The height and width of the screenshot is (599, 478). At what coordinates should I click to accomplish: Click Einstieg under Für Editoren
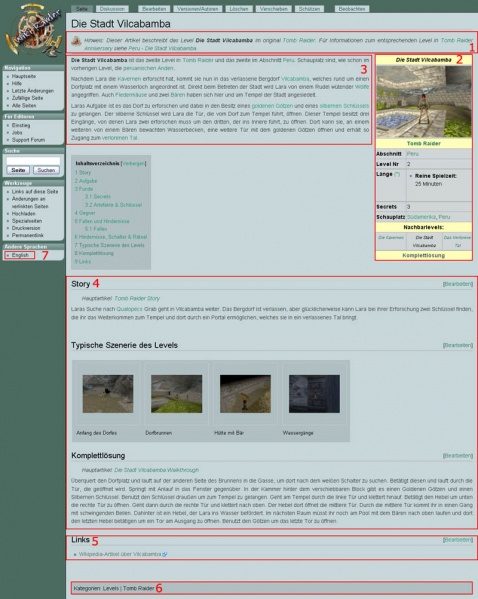click(21, 125)
